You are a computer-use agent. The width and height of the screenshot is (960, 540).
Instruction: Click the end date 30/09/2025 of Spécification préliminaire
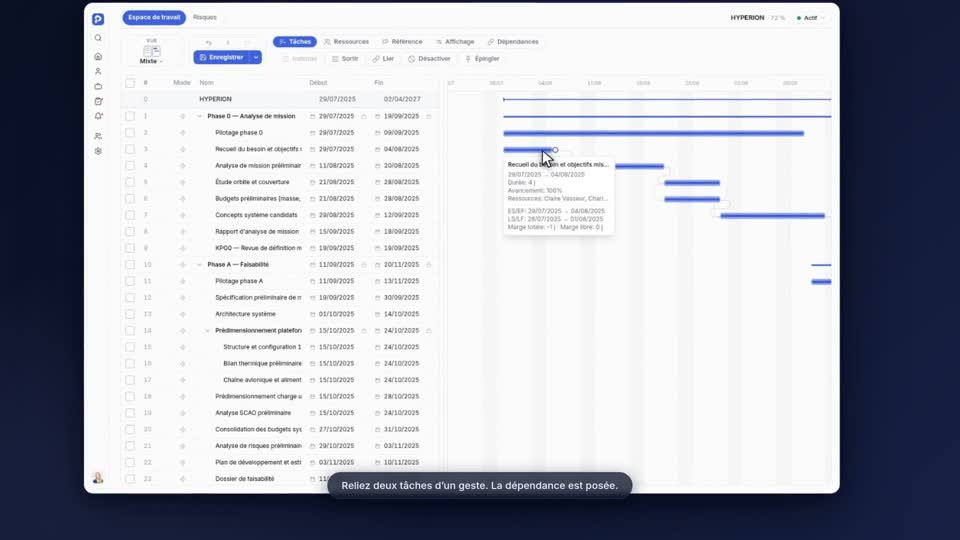click(401, 298)
